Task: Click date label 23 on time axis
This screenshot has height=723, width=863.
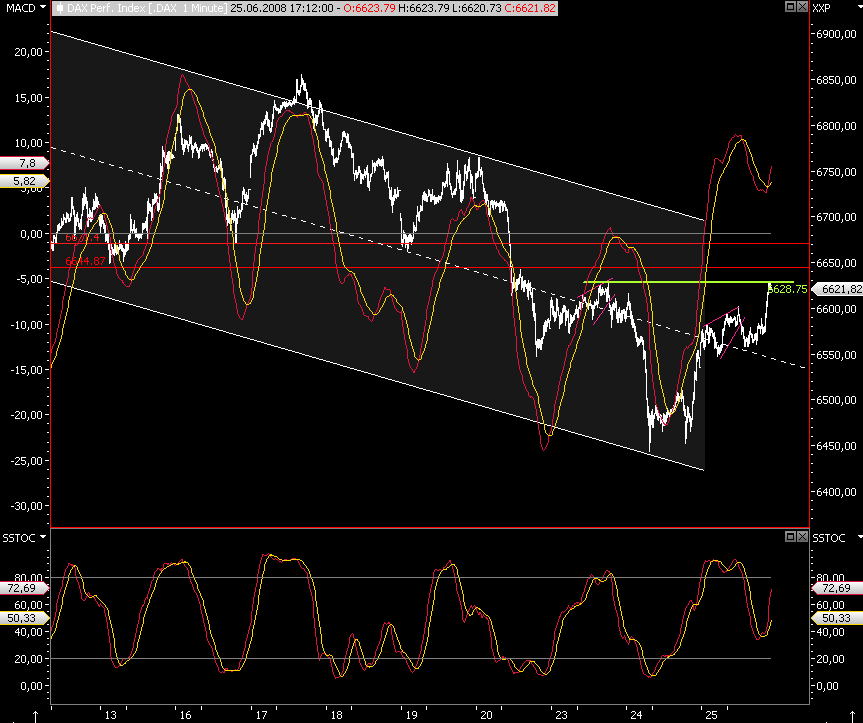Action: [x=561, y=715]
